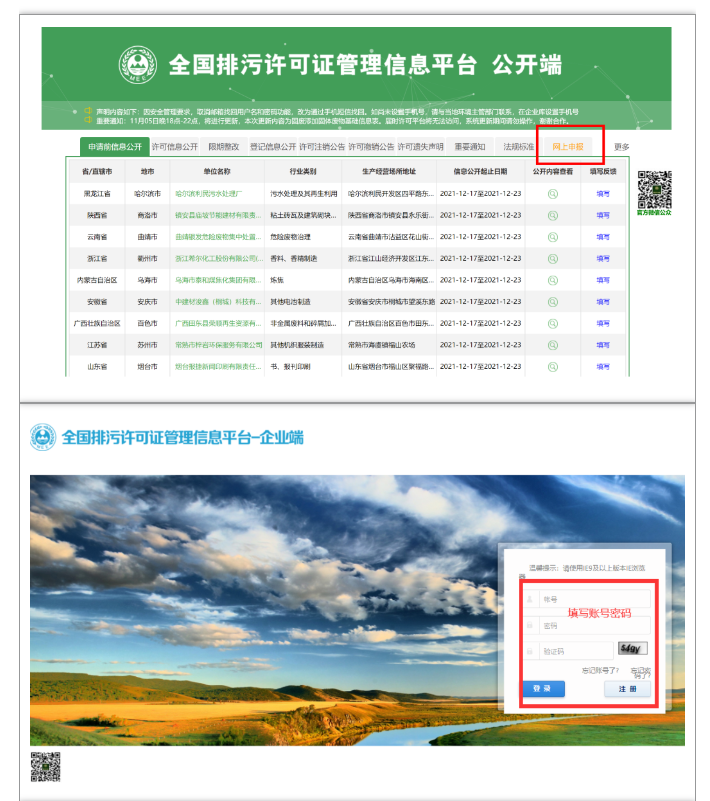Click 填写 link in 安徽省 row
The image size is (710, 801).
pyautogui.click(x=603, y=302)
